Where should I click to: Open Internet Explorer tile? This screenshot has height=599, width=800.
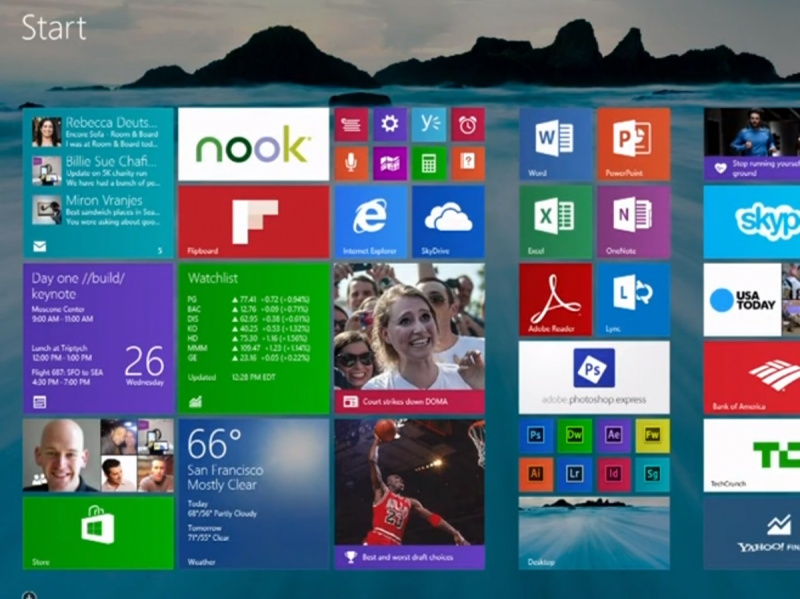coord(370,222)
